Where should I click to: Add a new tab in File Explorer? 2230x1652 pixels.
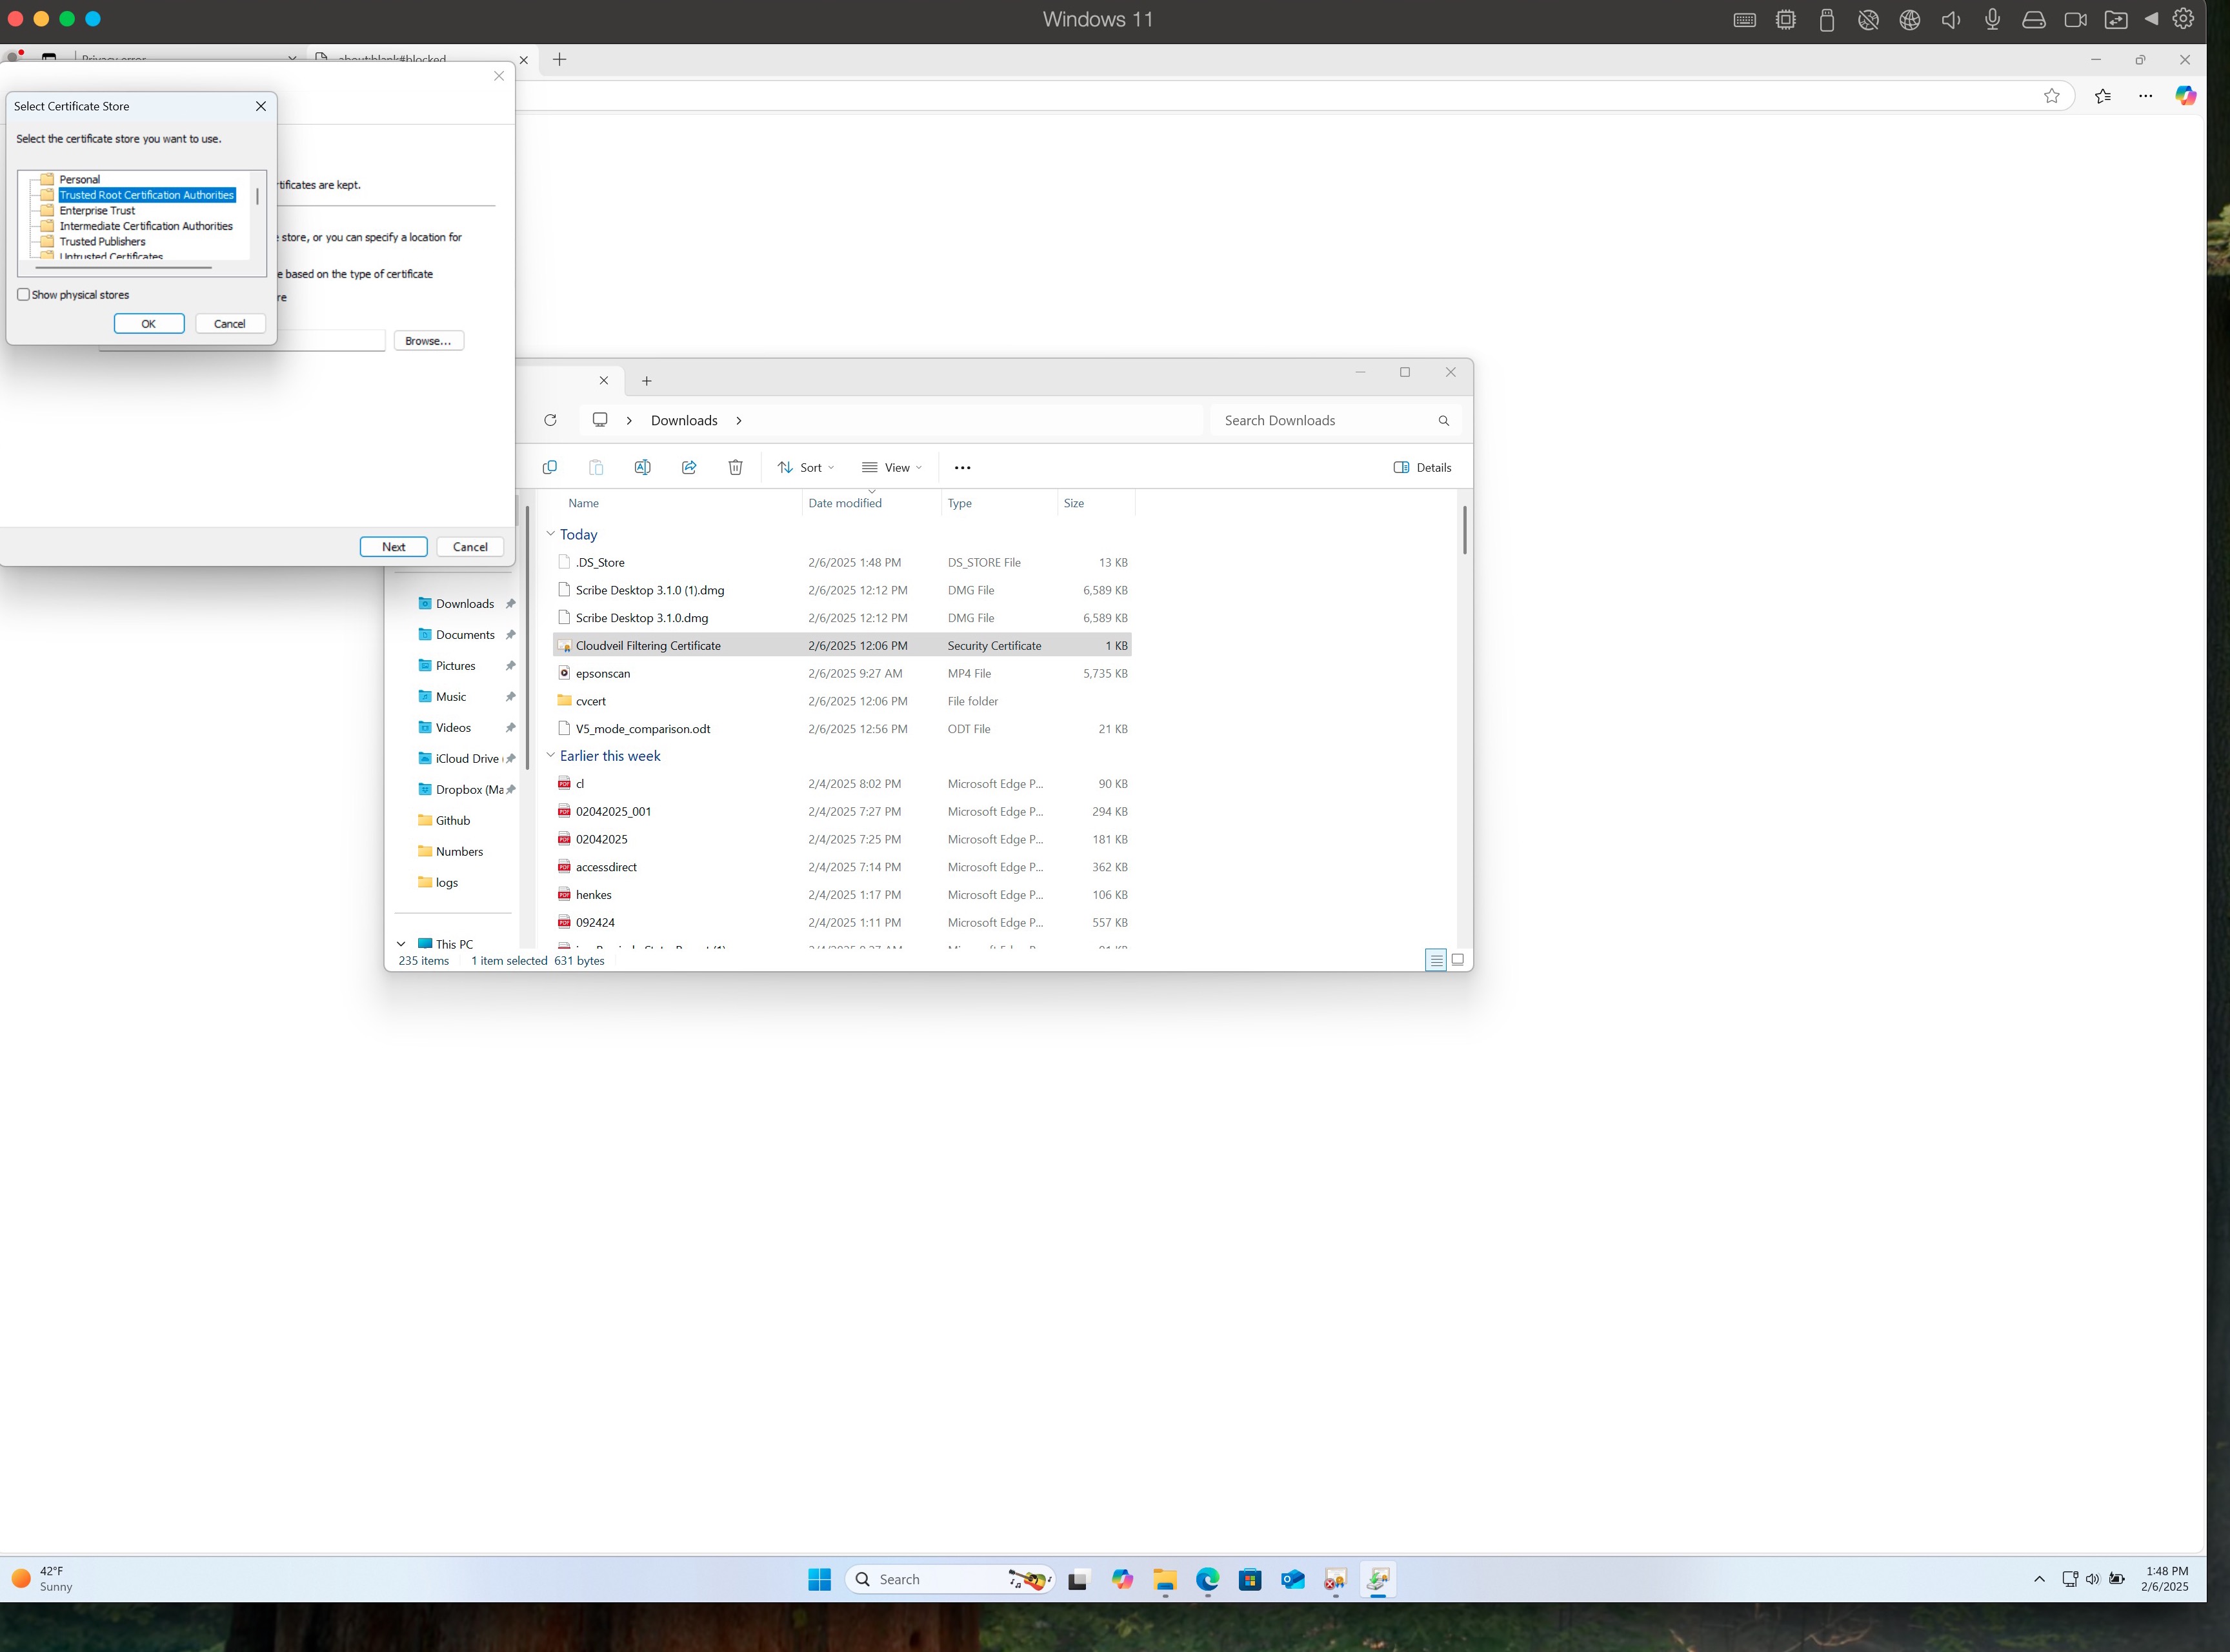(647, 381)
